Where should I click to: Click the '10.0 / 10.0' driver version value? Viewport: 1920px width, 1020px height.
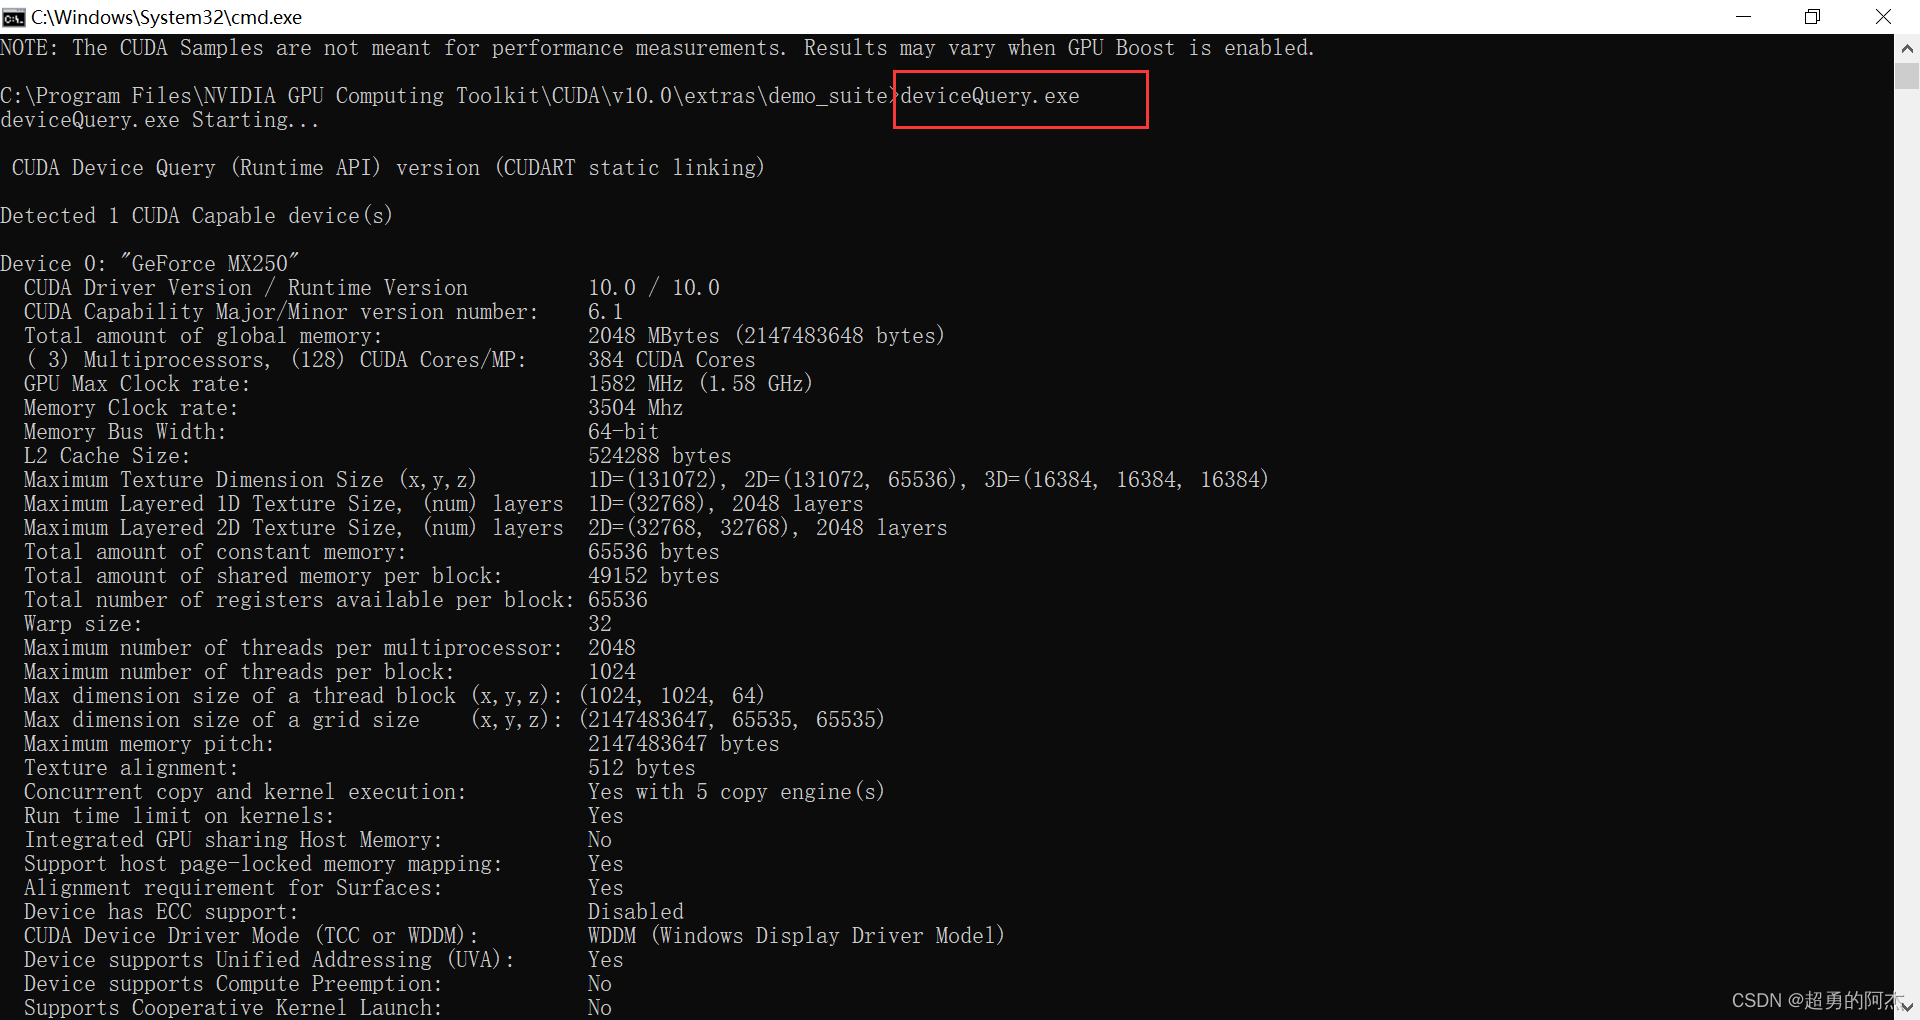click(654, 288)
